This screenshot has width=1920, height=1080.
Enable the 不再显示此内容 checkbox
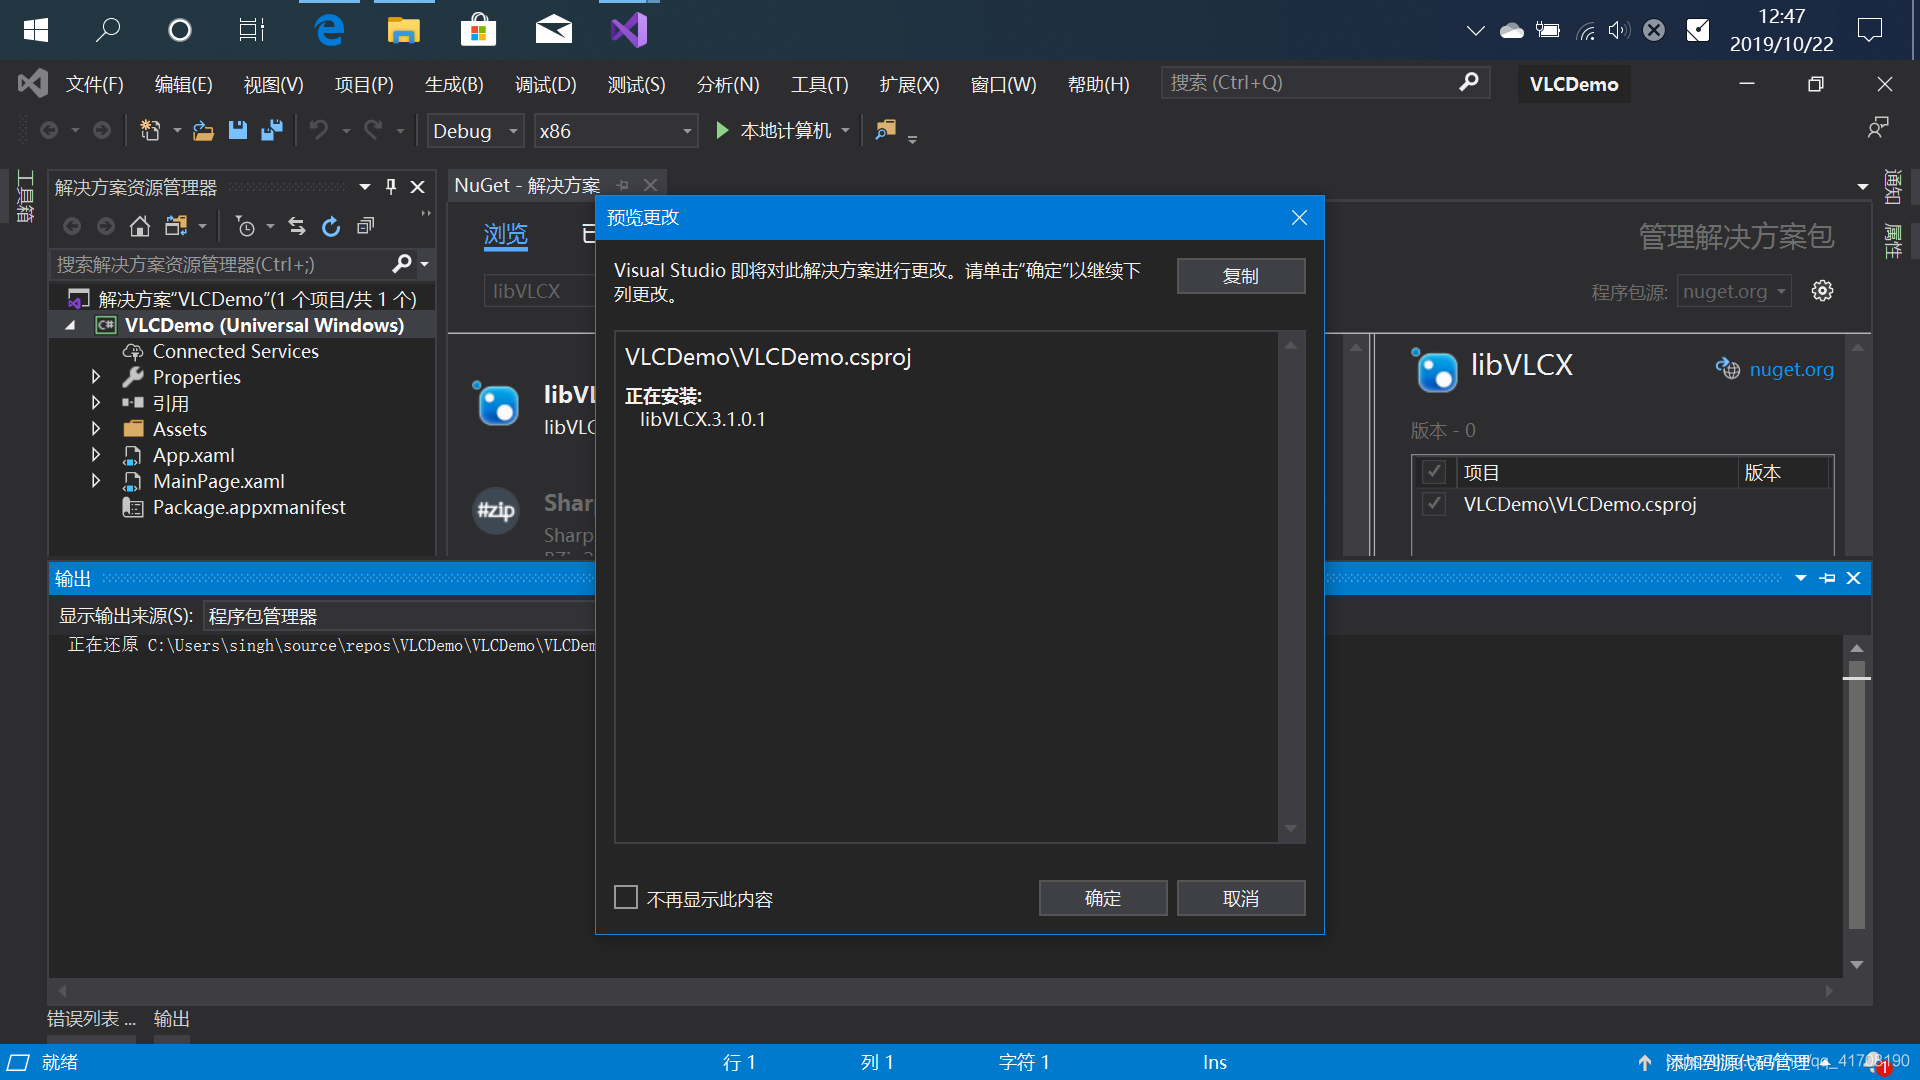click(x=626, y=897)
